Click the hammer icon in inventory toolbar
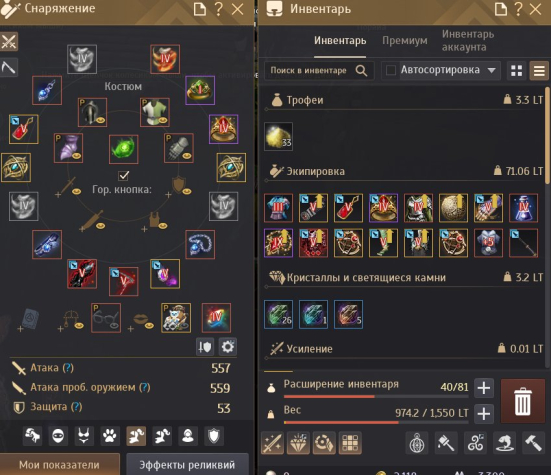 tap(533, 443)
